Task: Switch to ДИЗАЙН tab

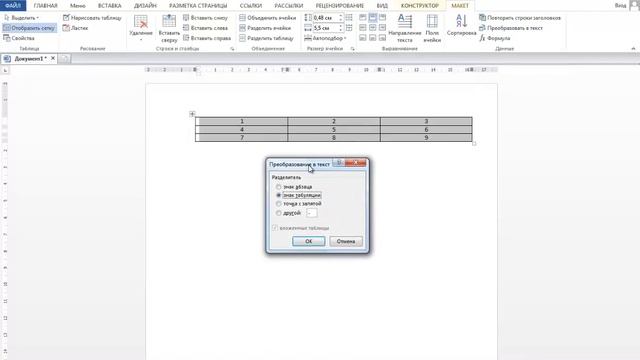Action: (145, 6)
